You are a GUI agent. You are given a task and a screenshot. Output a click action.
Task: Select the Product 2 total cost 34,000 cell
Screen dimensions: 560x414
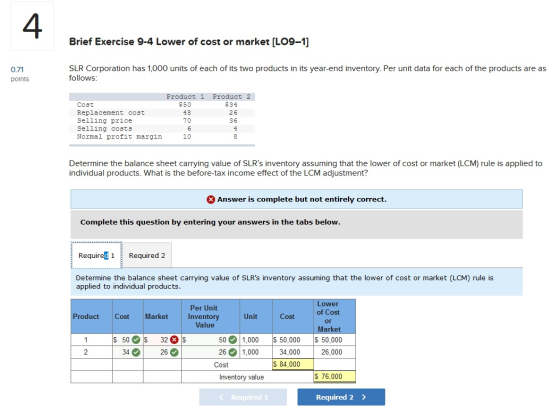[293, 352]
